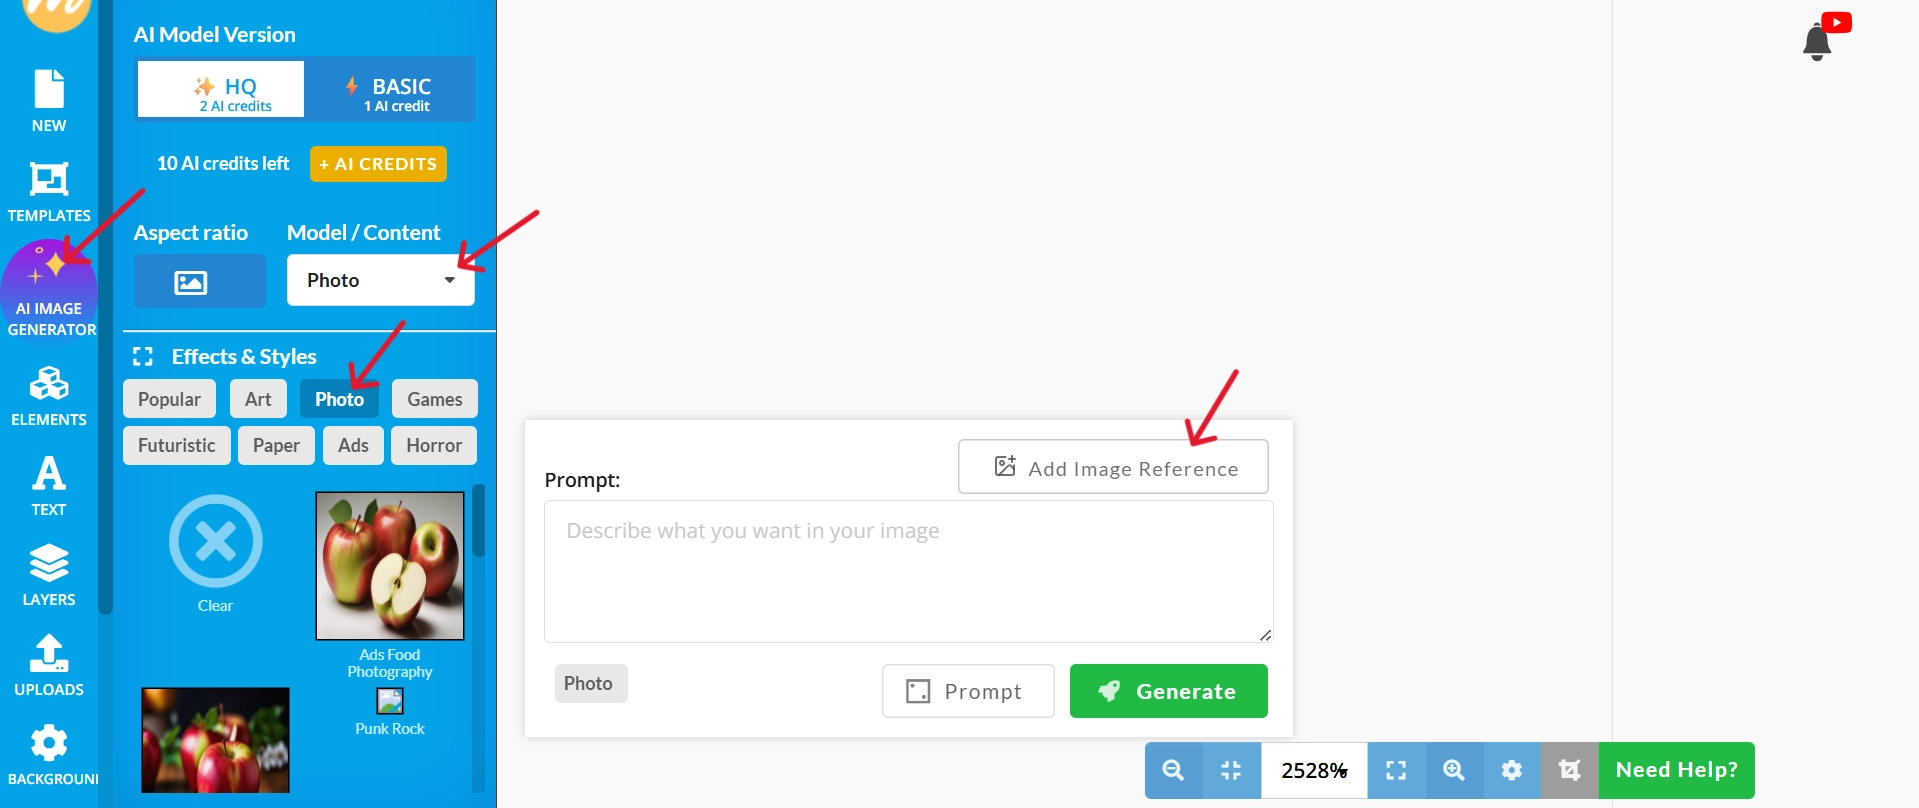Open the aspect ratio image selector
The image size is (1919, 808).
pos(199,281)
